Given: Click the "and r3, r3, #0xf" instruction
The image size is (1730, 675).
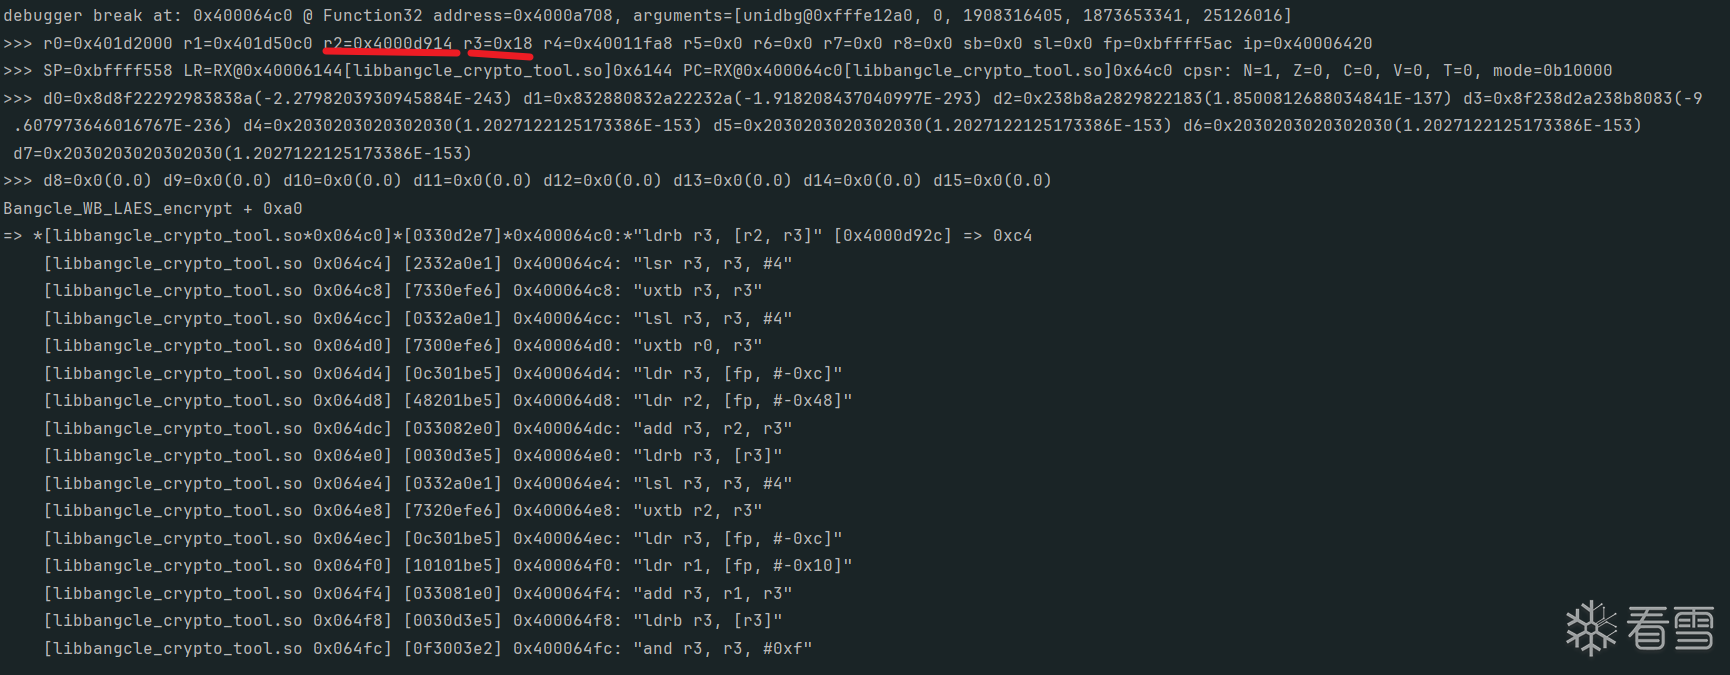Looking at the screenshot, I should tap(722, 649).
